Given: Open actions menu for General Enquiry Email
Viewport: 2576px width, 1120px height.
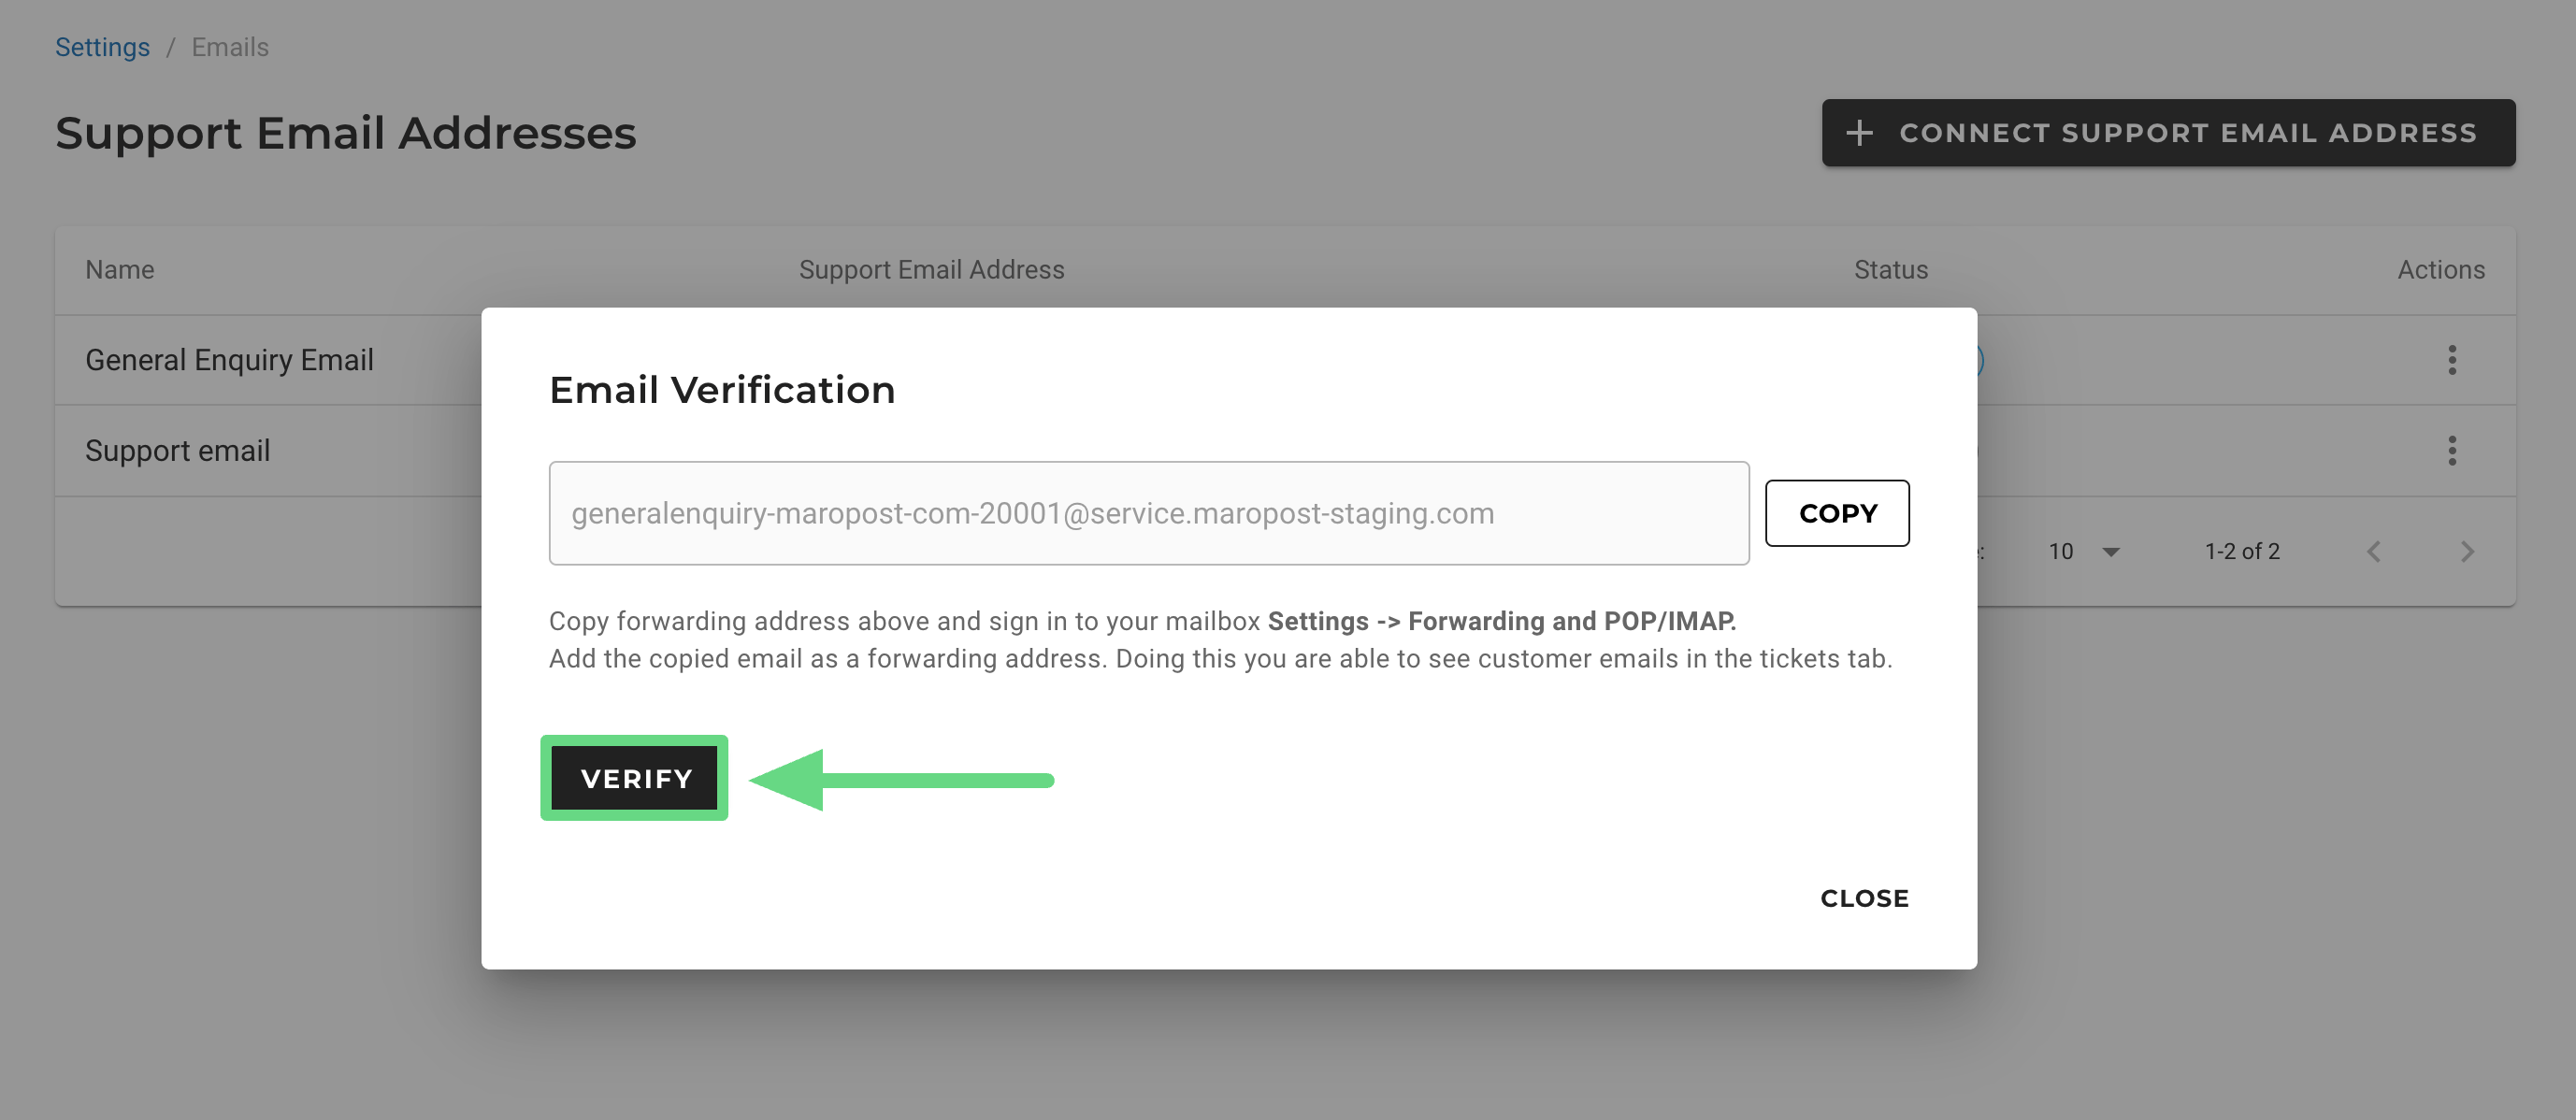Looking at the screenshot, I should coord(2451,360).
